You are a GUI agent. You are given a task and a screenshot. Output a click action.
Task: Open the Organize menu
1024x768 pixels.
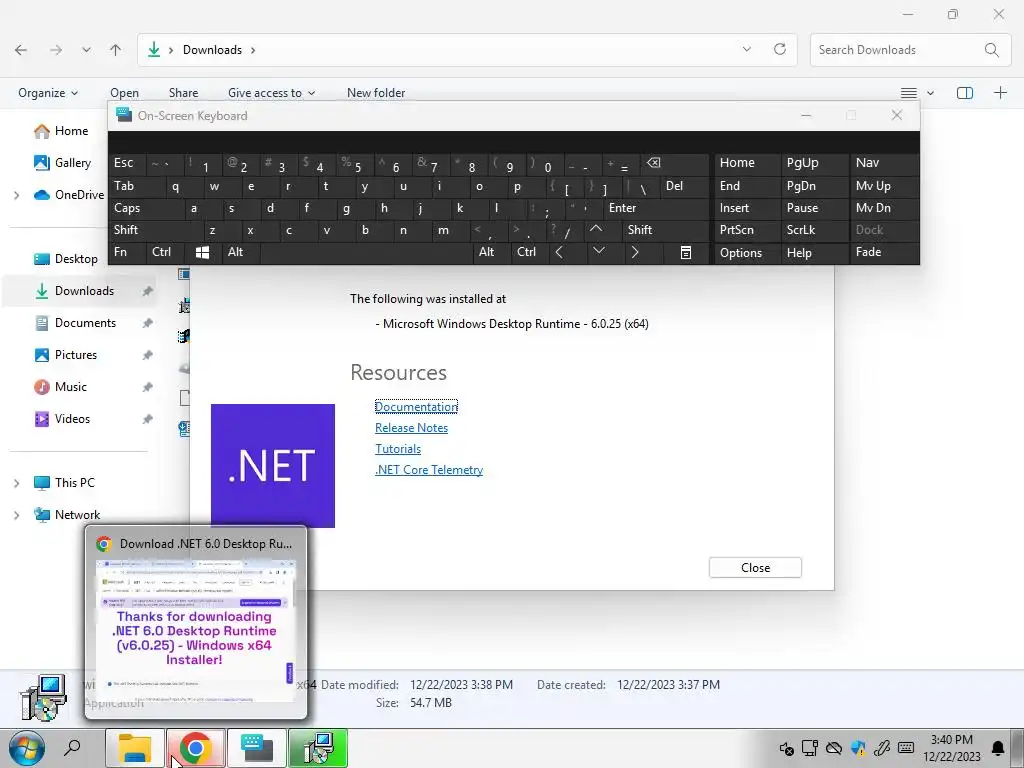click(48, 93)
